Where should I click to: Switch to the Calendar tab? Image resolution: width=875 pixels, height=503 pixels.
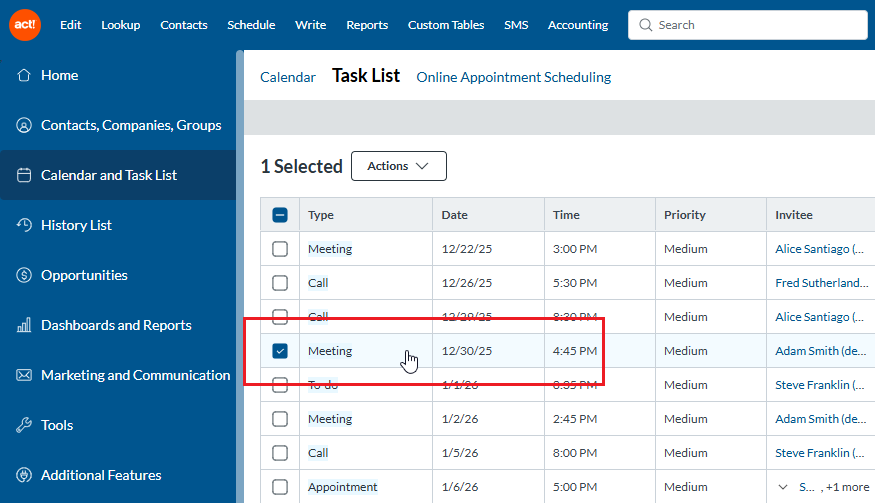[288, 77]
